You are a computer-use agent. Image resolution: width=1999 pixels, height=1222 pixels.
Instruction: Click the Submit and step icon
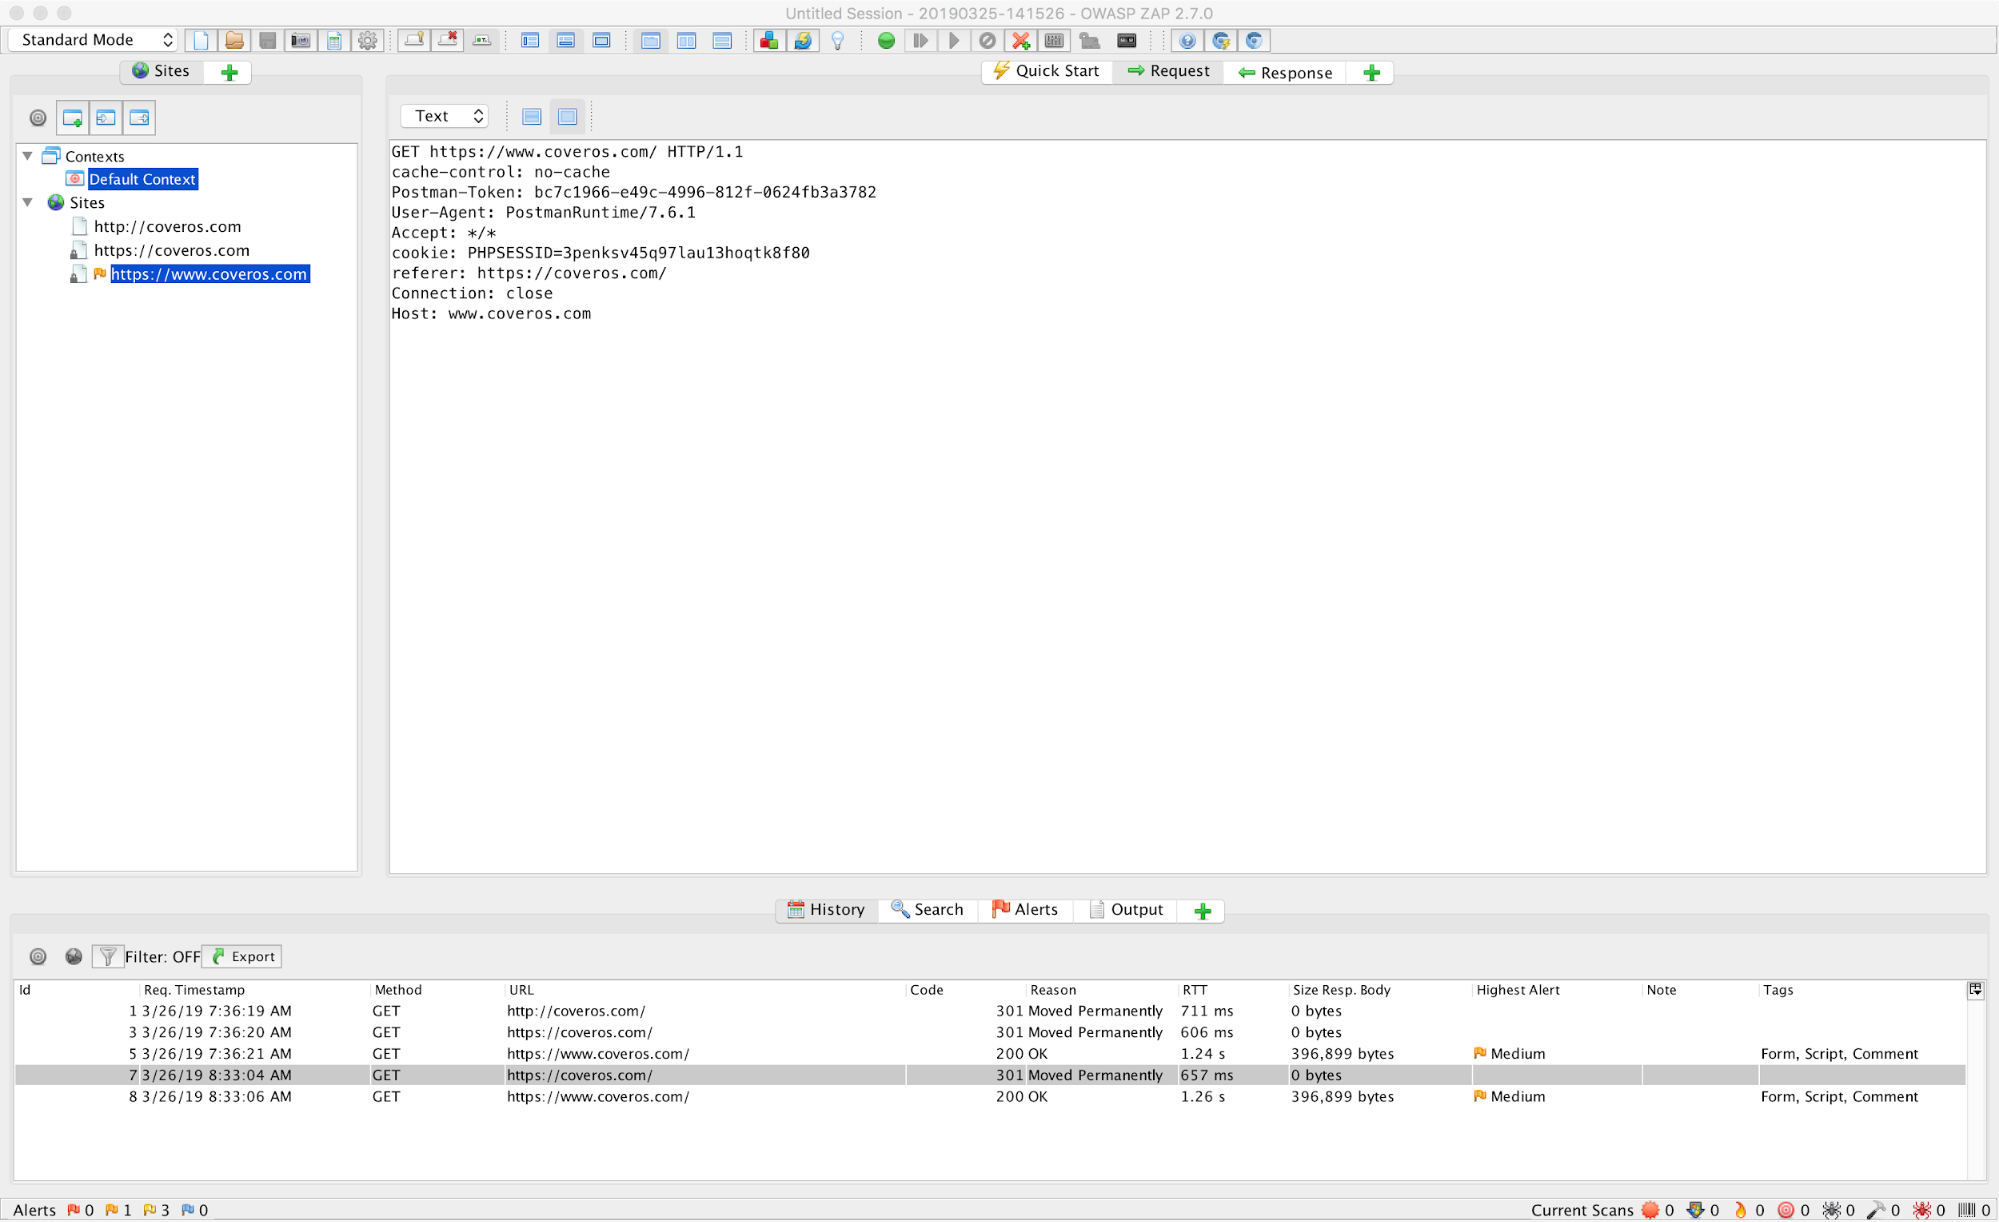(x=920, y=40)
